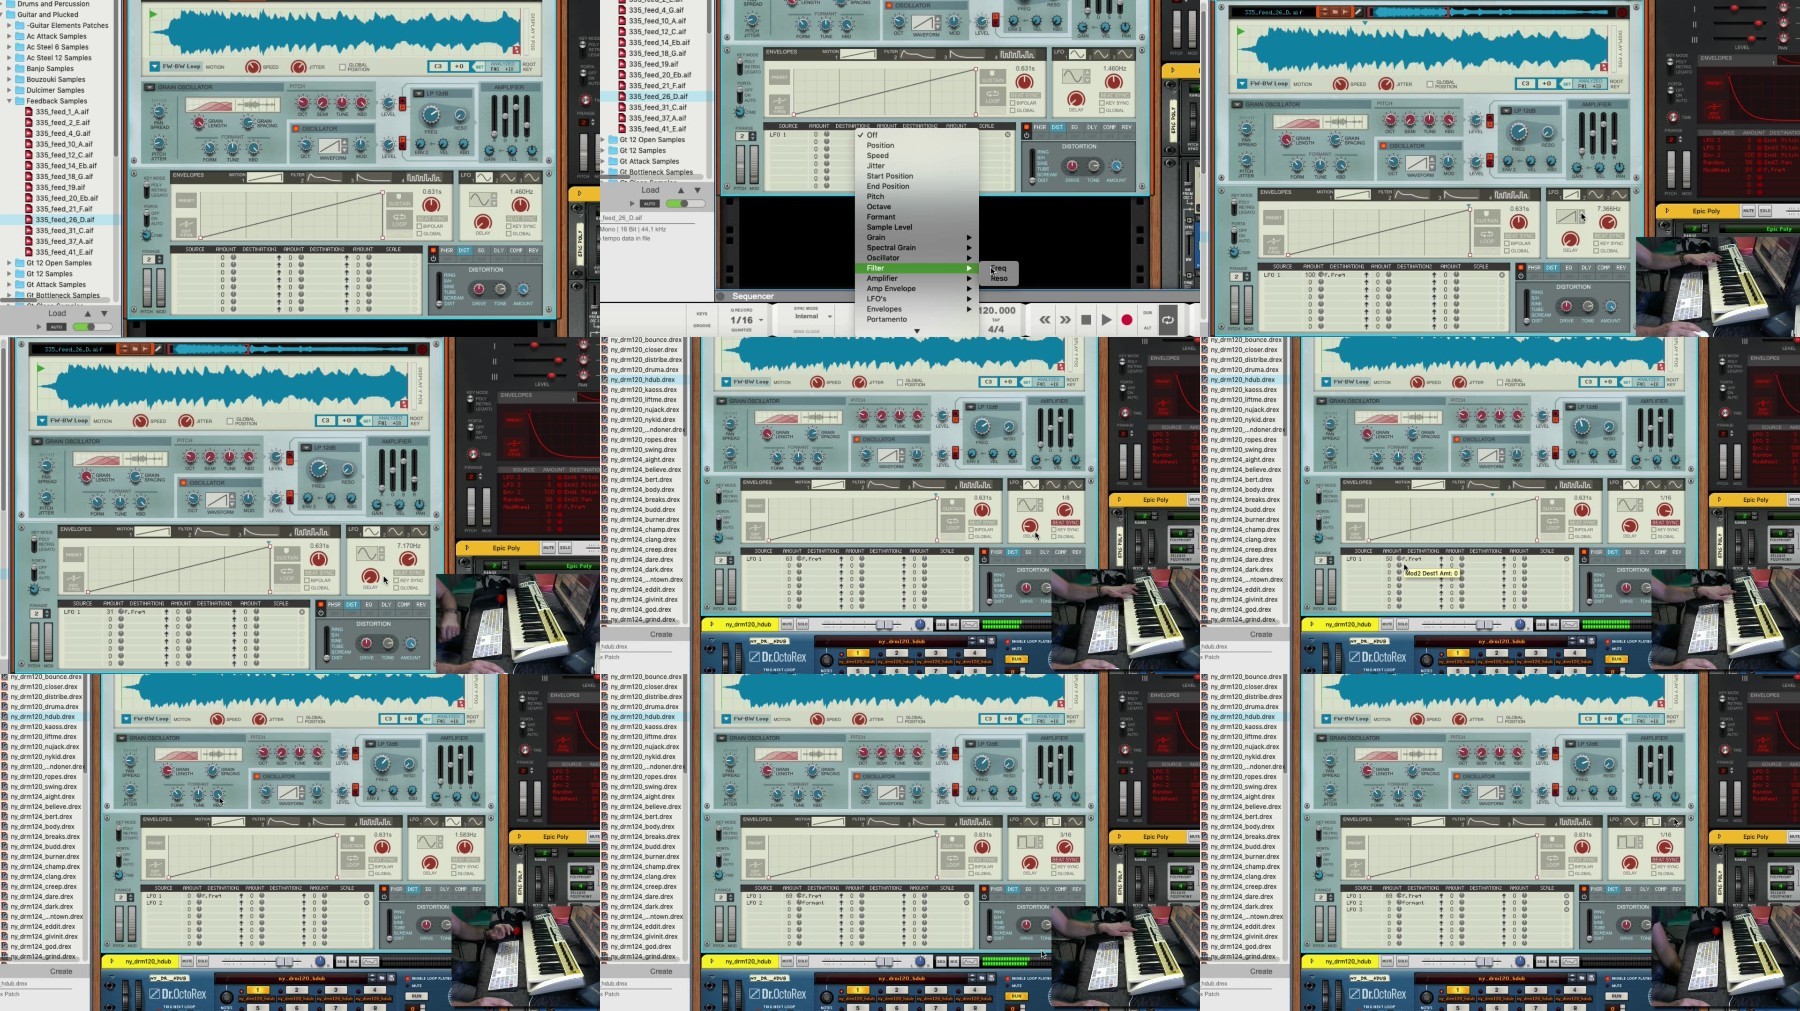
Task: Open the Spectral Grain submenu
Action: click(916, 247)
